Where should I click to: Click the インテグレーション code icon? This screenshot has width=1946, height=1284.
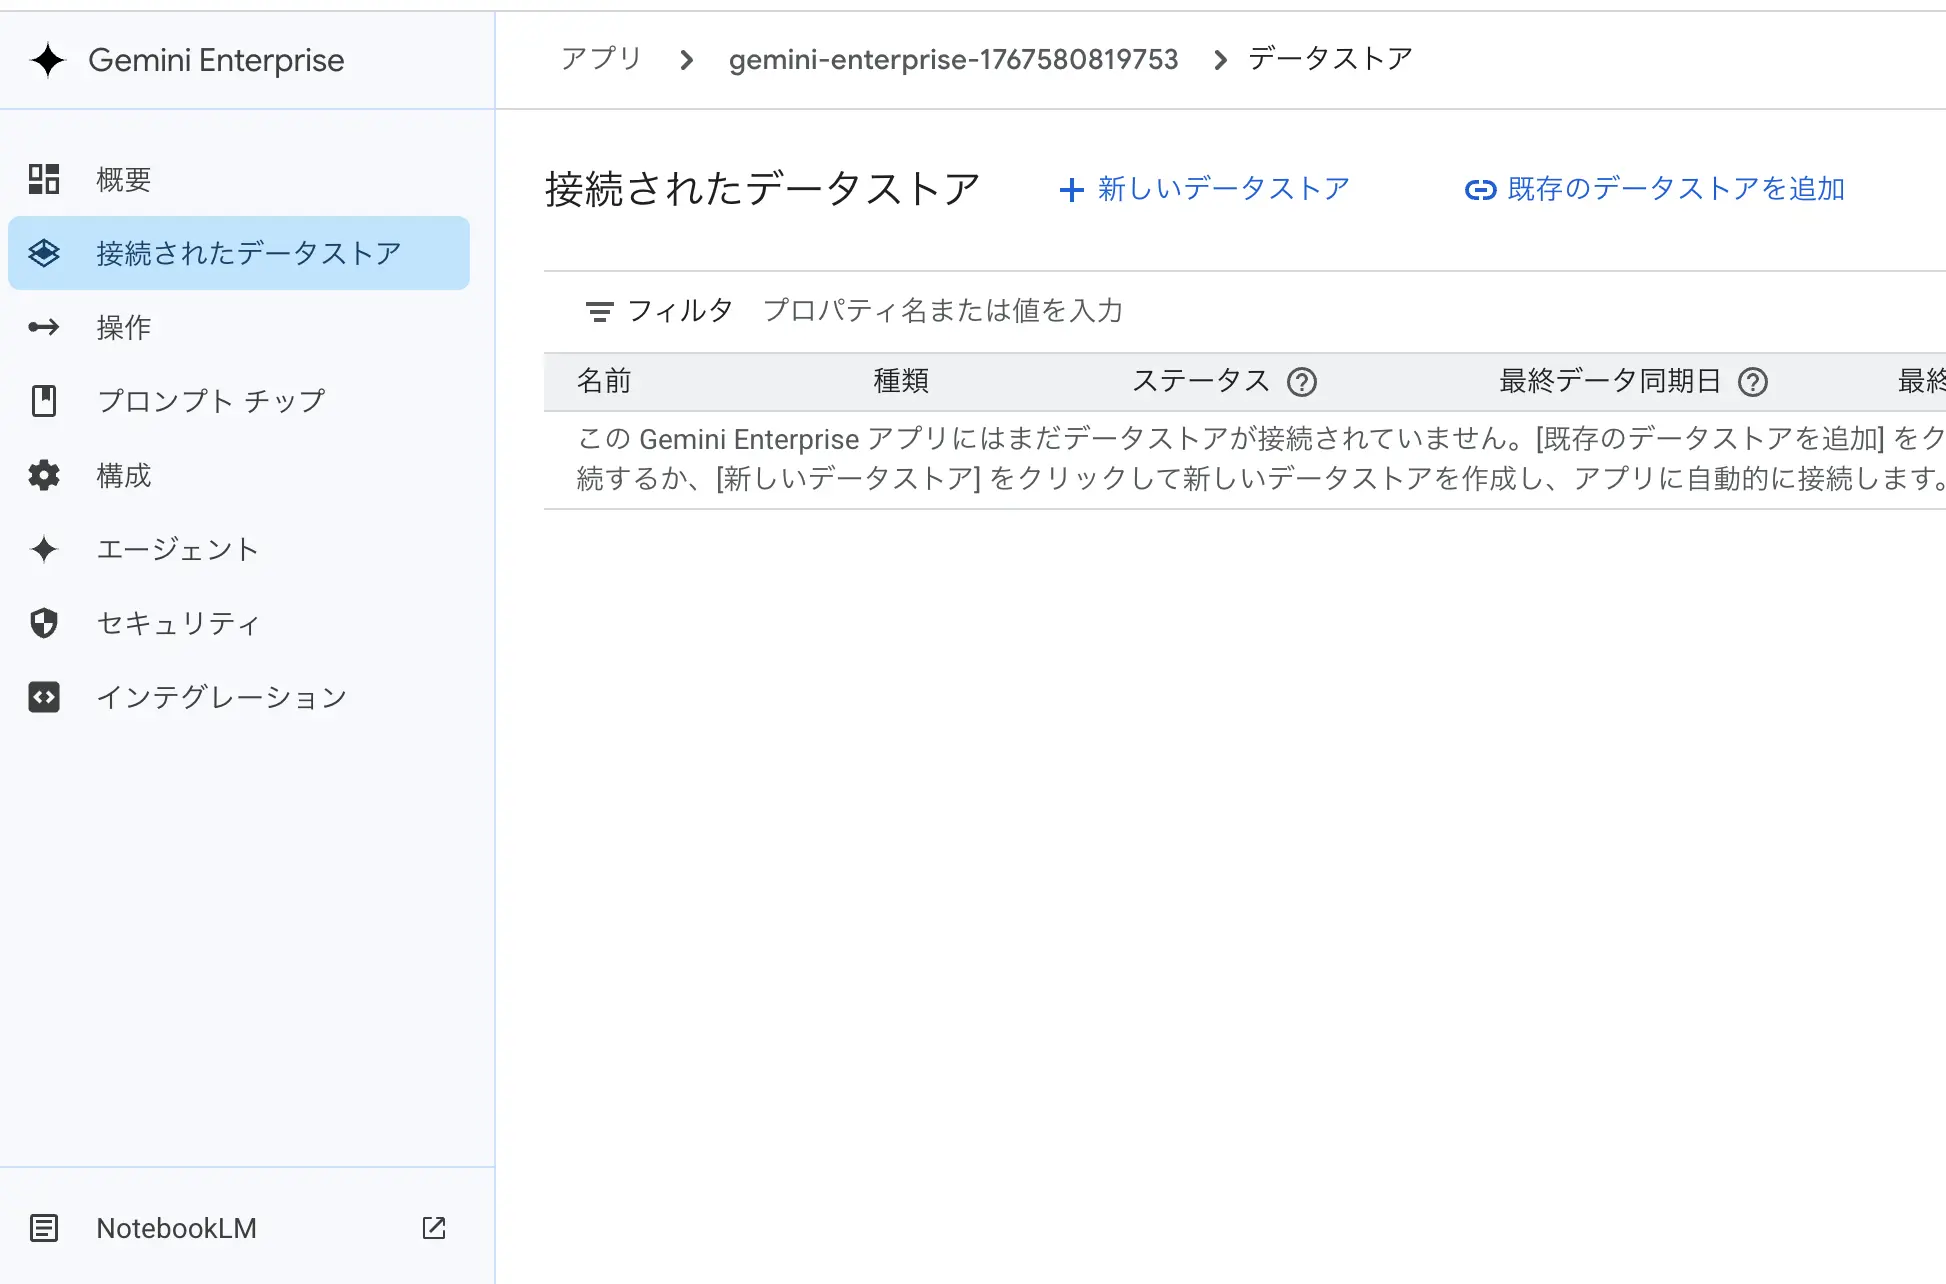(44, 697)
